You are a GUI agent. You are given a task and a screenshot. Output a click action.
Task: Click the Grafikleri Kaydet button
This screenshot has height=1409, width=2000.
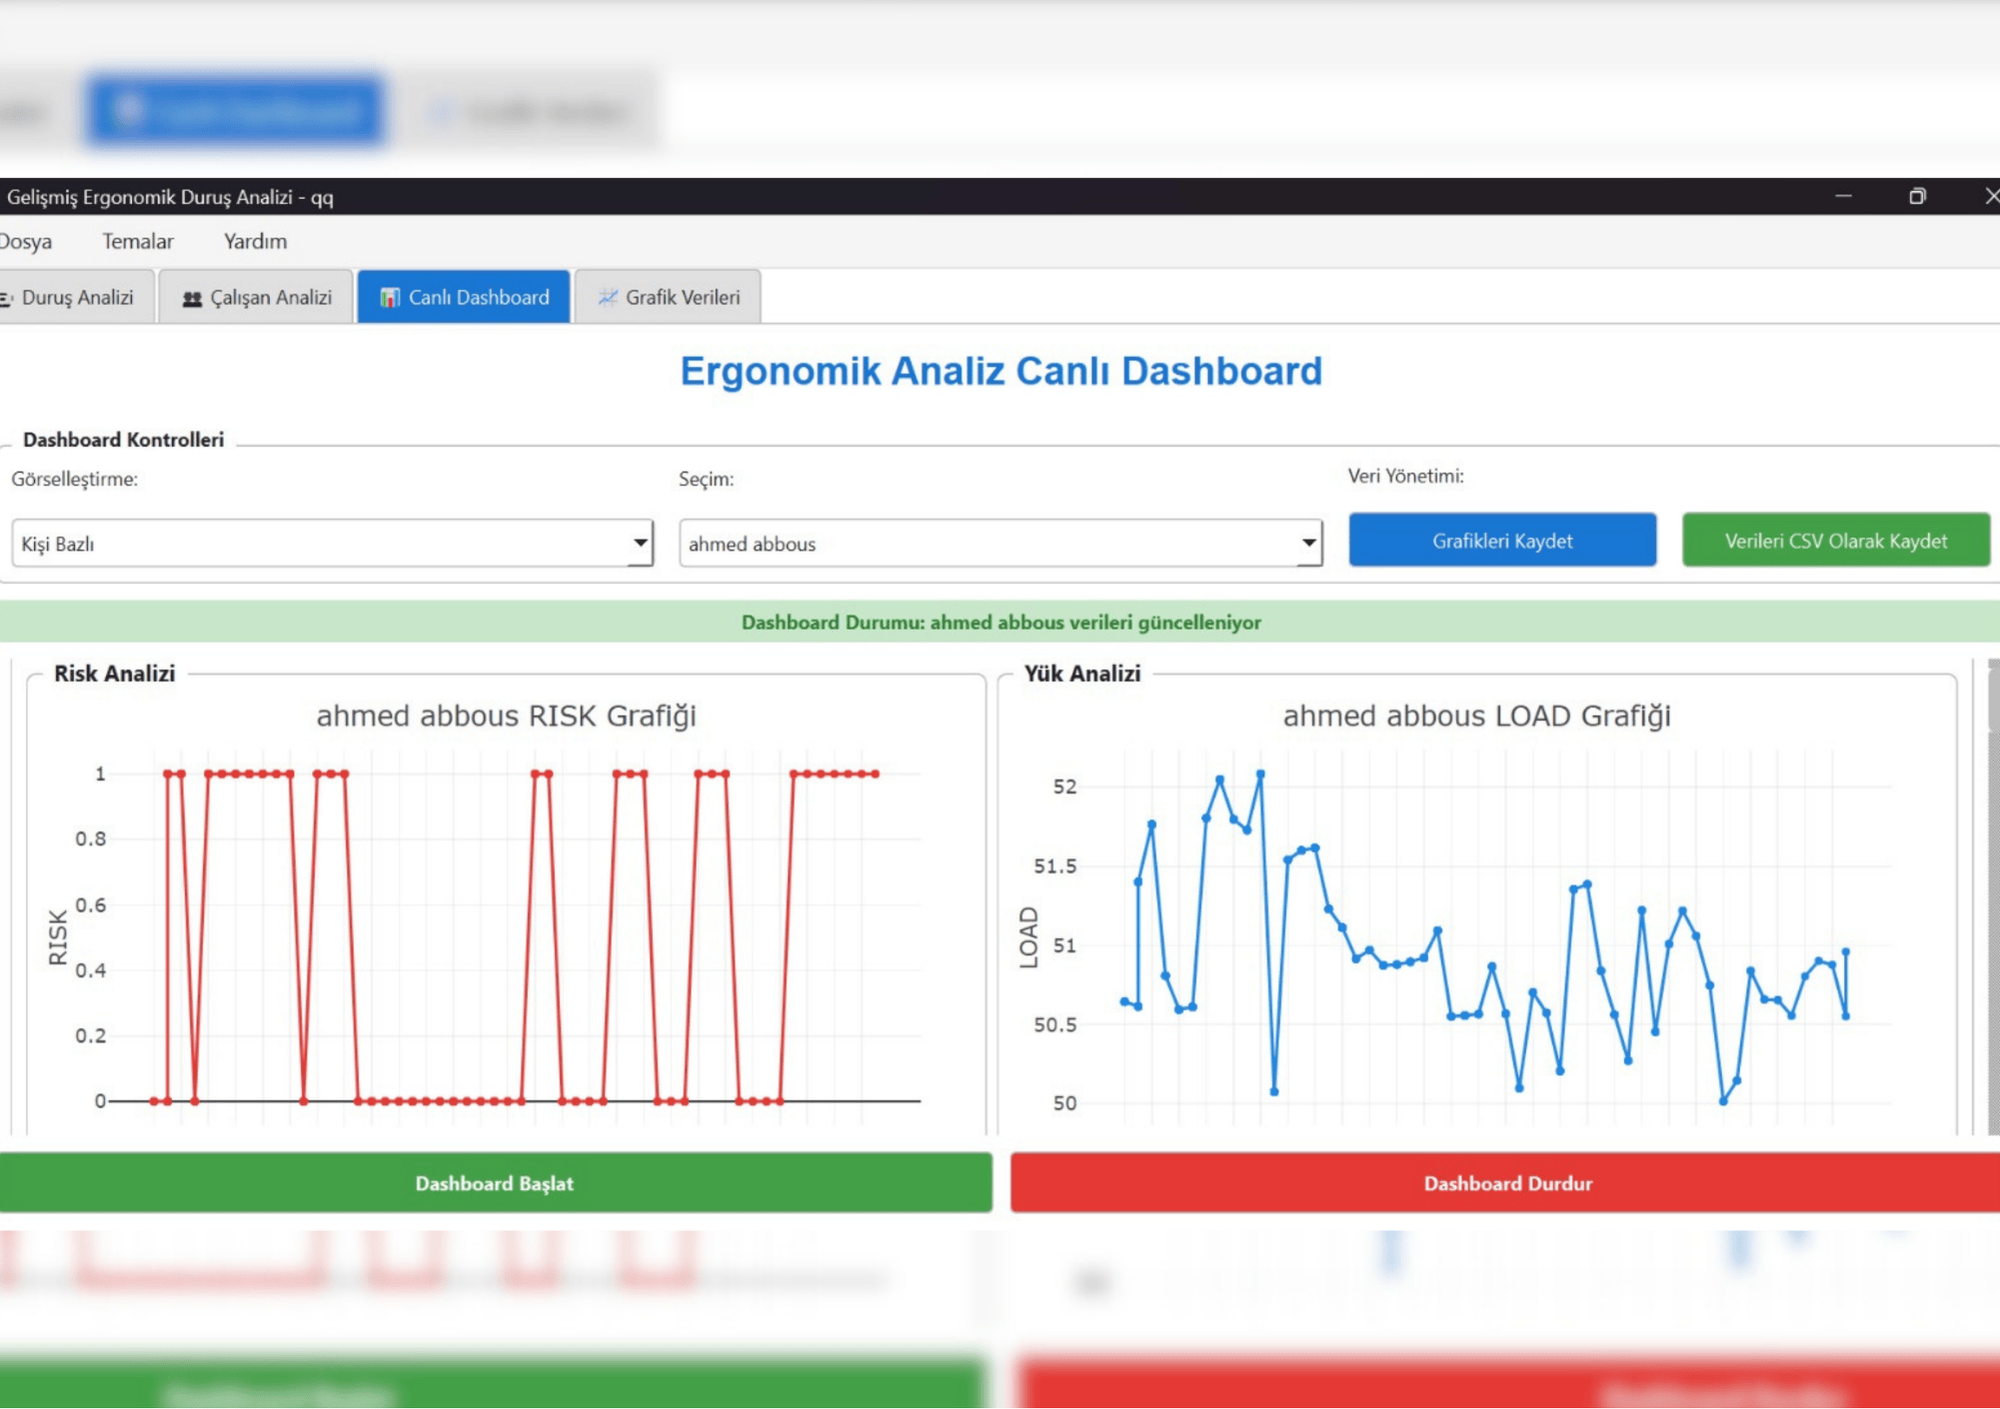click(x=1502, y=540)
